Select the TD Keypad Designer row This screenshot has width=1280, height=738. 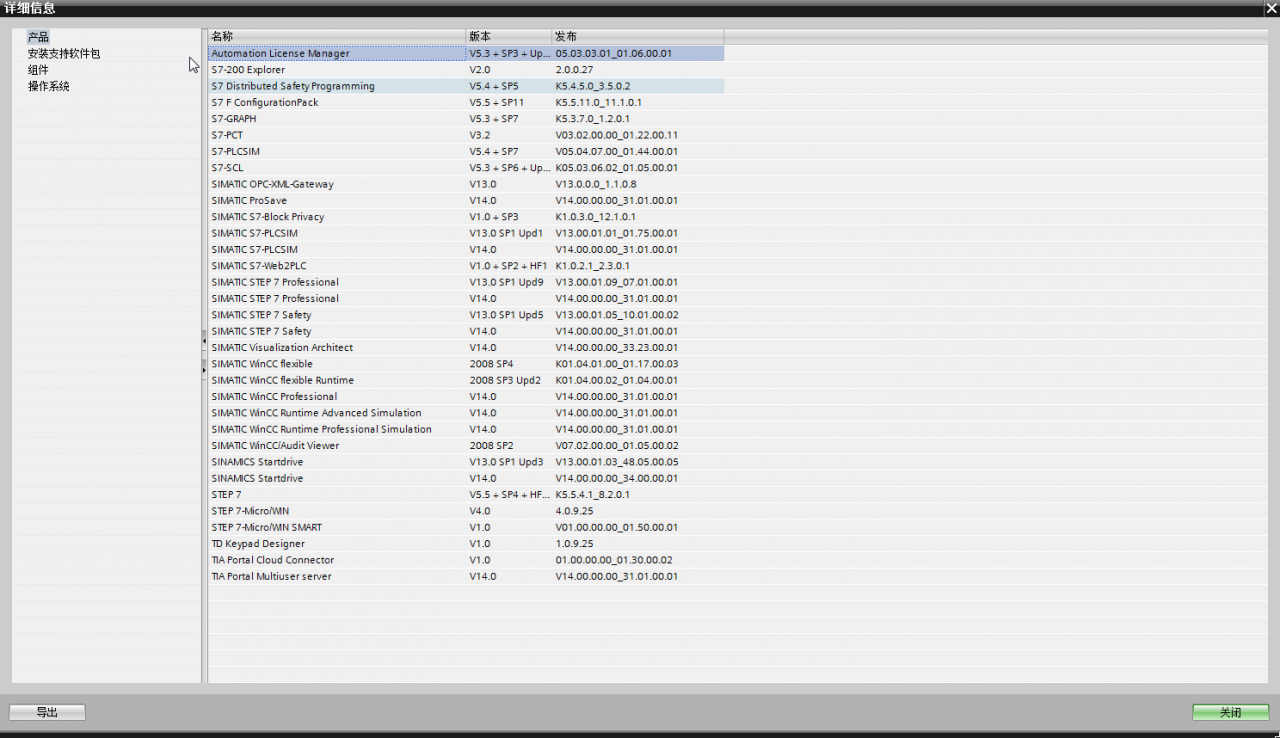coord(466,543)
